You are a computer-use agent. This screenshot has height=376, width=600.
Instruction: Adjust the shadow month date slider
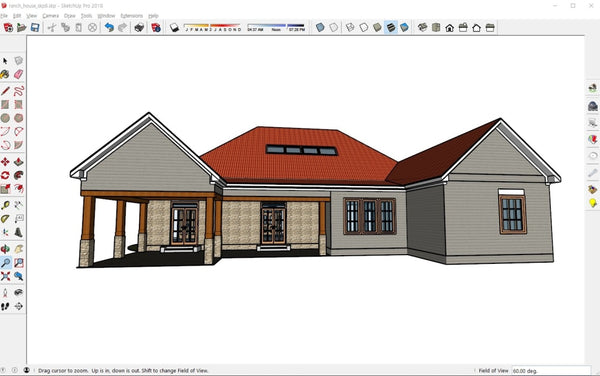(x=213, y=28)
